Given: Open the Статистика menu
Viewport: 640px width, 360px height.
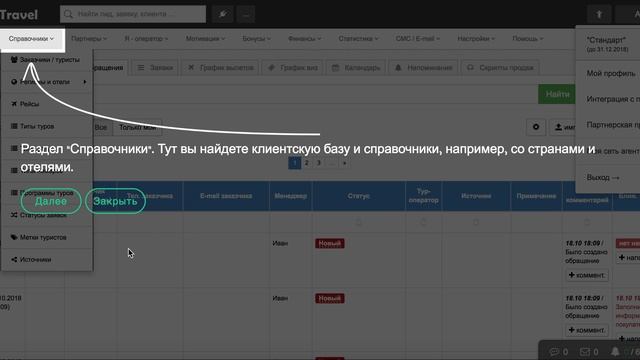Looking at the screenshot, I should pos(358,39).
